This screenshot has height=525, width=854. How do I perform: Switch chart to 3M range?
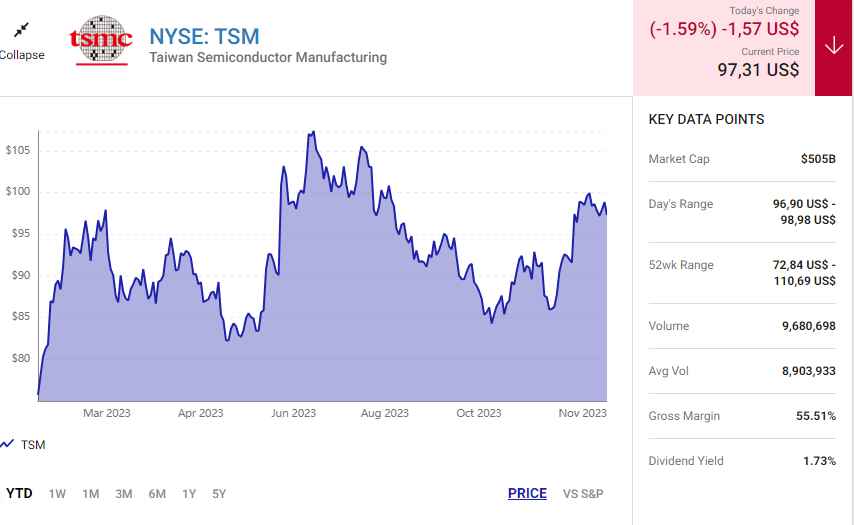[123, 493]
